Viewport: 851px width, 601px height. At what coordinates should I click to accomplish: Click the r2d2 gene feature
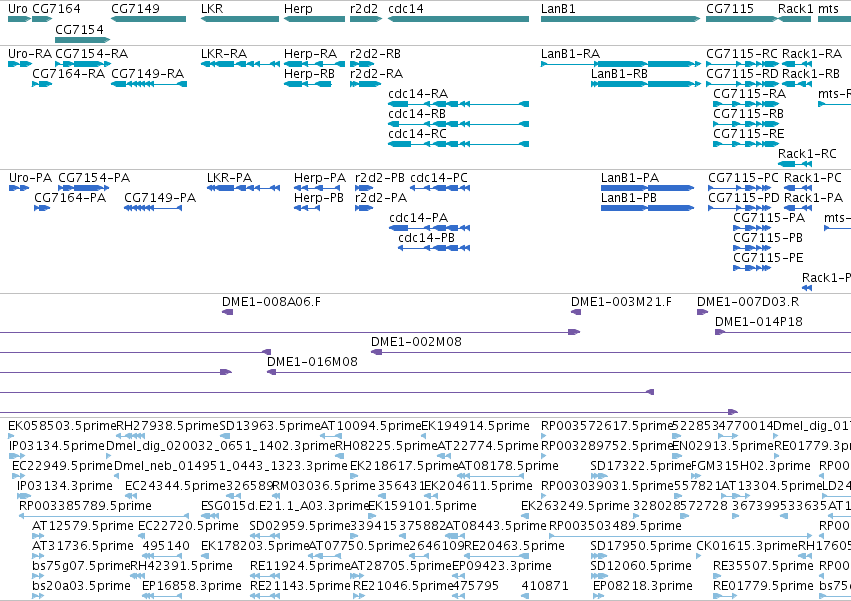tap(366, 19)
